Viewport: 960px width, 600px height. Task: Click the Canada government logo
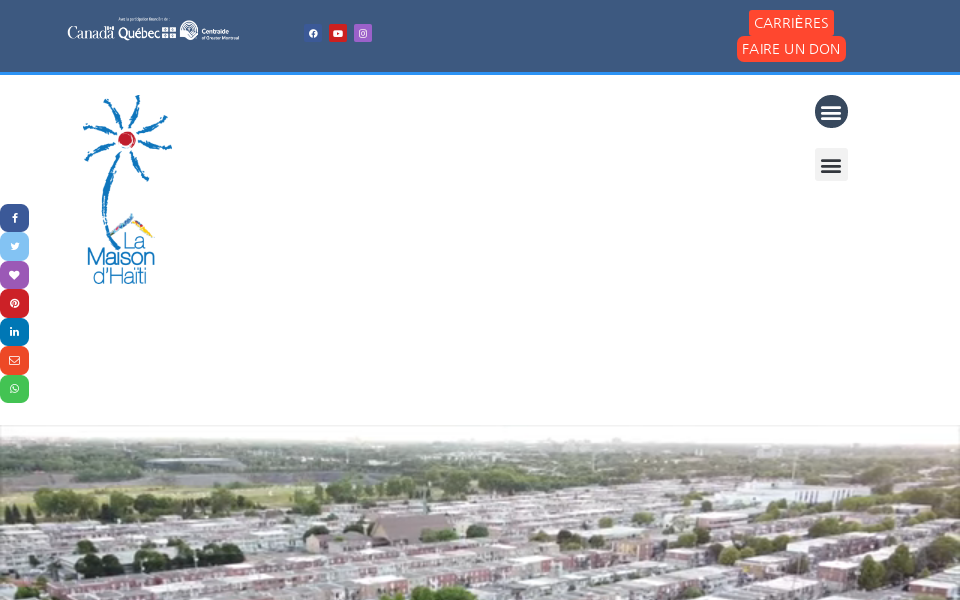[91, 33]
